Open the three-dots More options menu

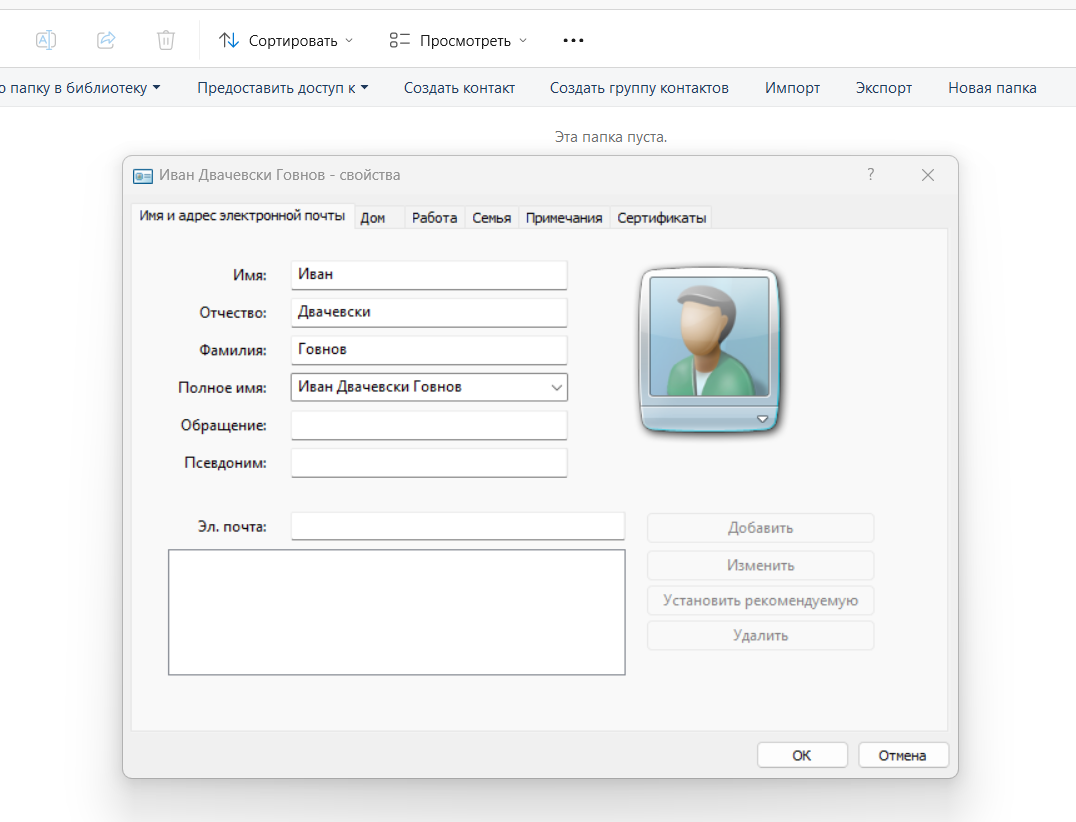pyautogui.click(x=573, y=41)
